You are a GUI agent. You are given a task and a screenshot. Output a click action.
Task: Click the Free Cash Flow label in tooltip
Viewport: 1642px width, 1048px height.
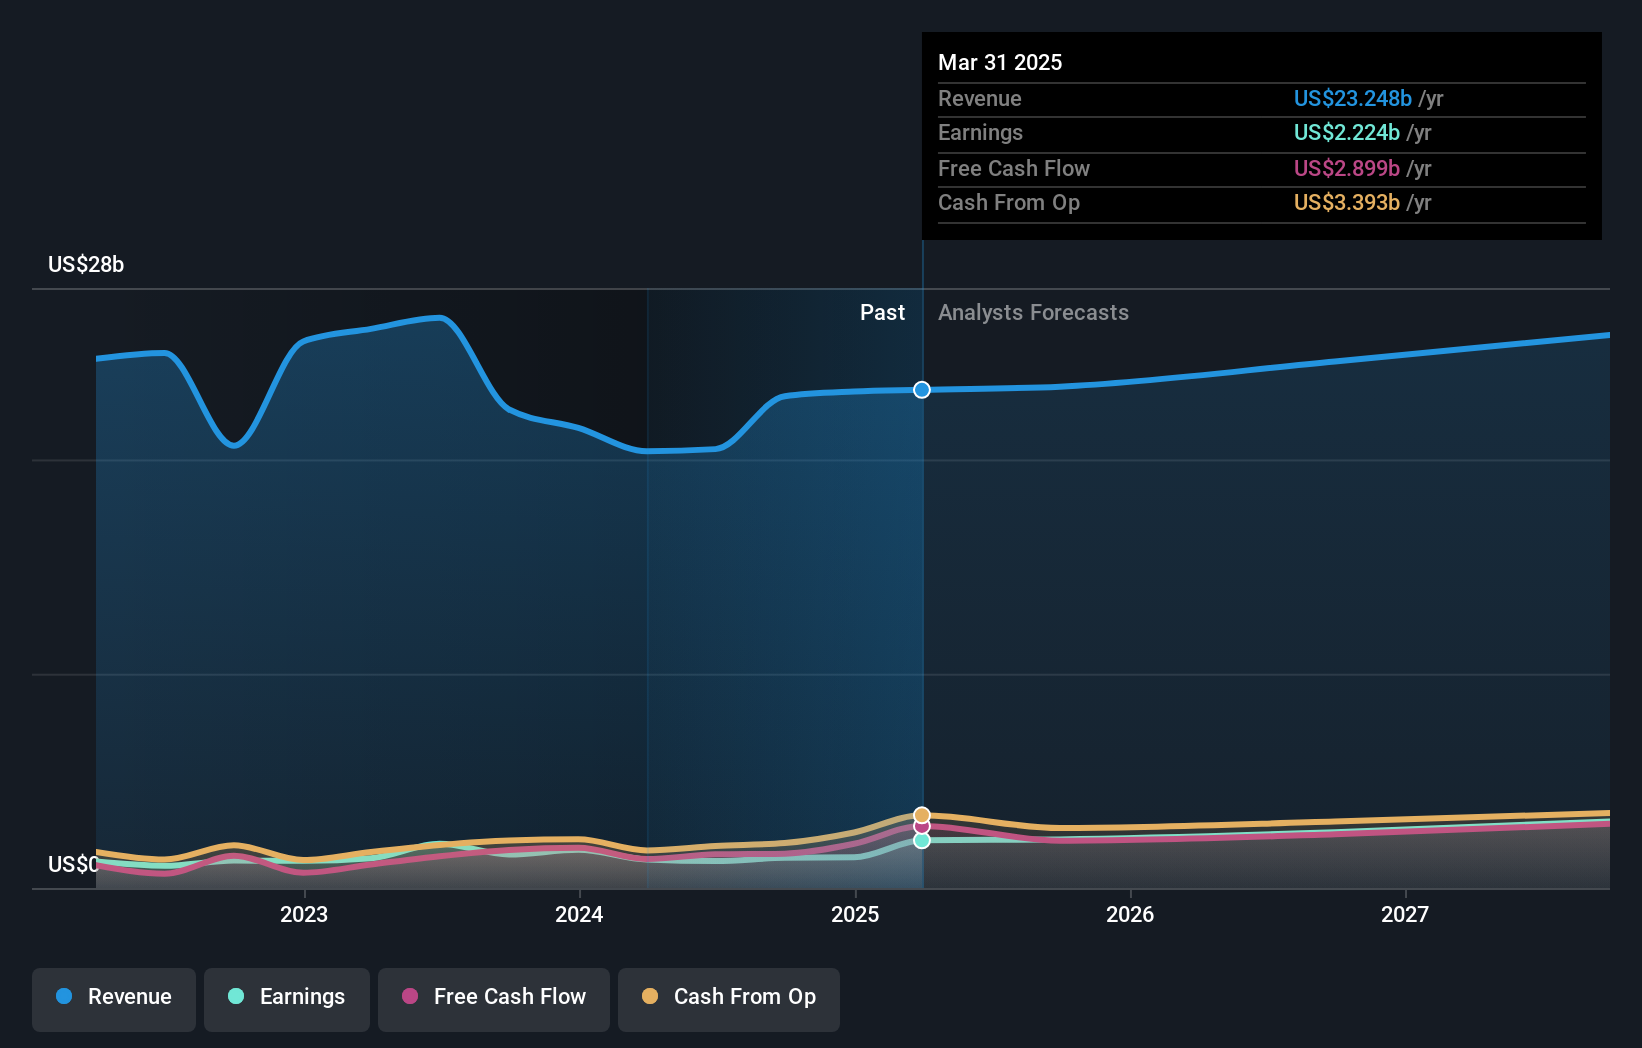[1014, 168]
